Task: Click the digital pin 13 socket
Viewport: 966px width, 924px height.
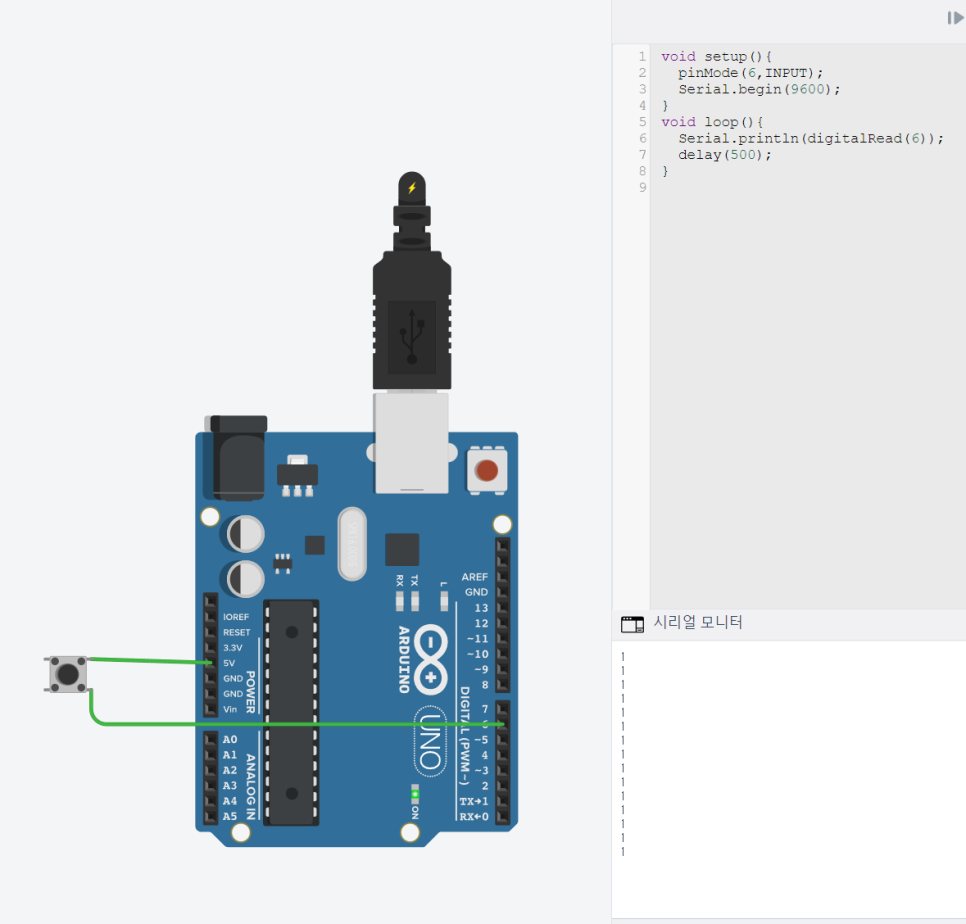Action: pos(502,608)
